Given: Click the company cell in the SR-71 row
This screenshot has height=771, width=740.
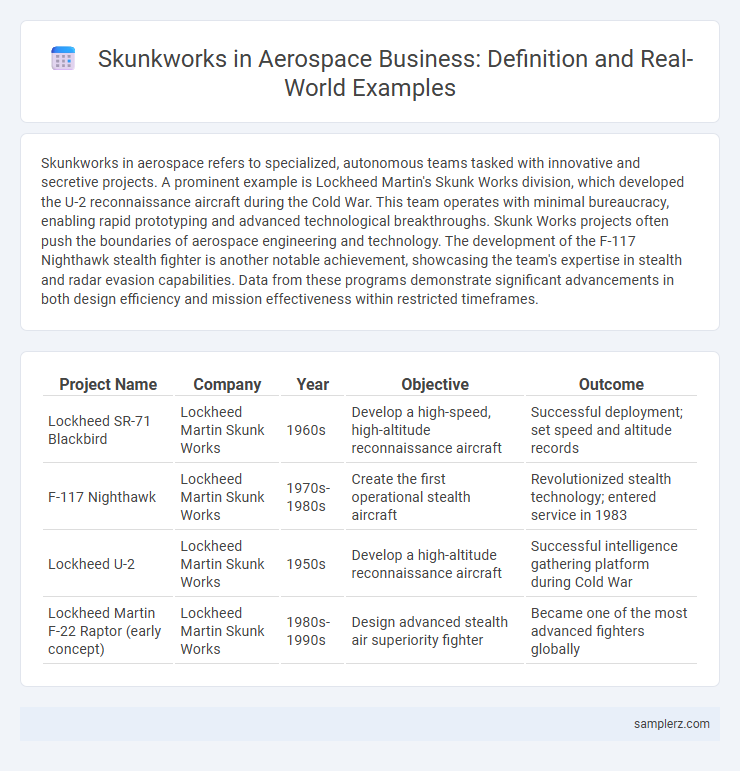Looking at the screenshot, I should (227, 430).
